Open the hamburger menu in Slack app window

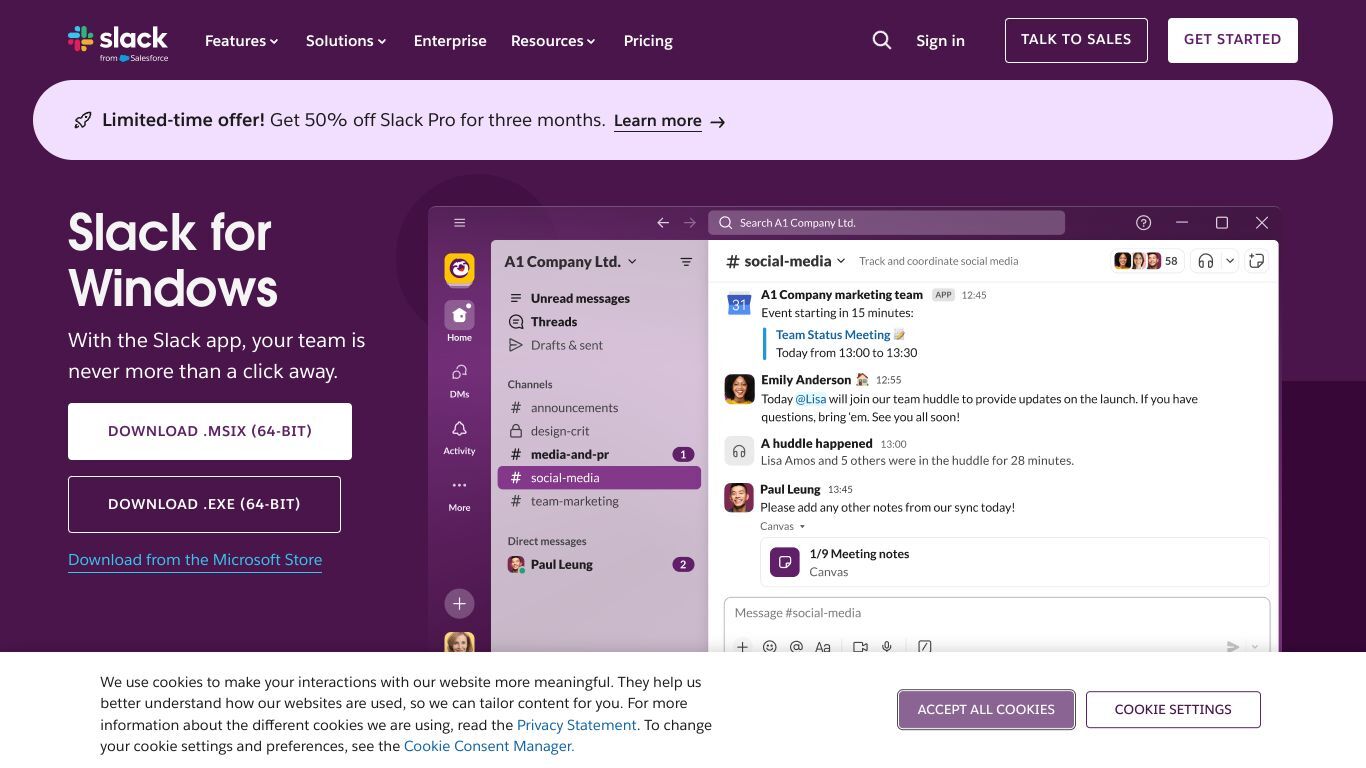459,223
